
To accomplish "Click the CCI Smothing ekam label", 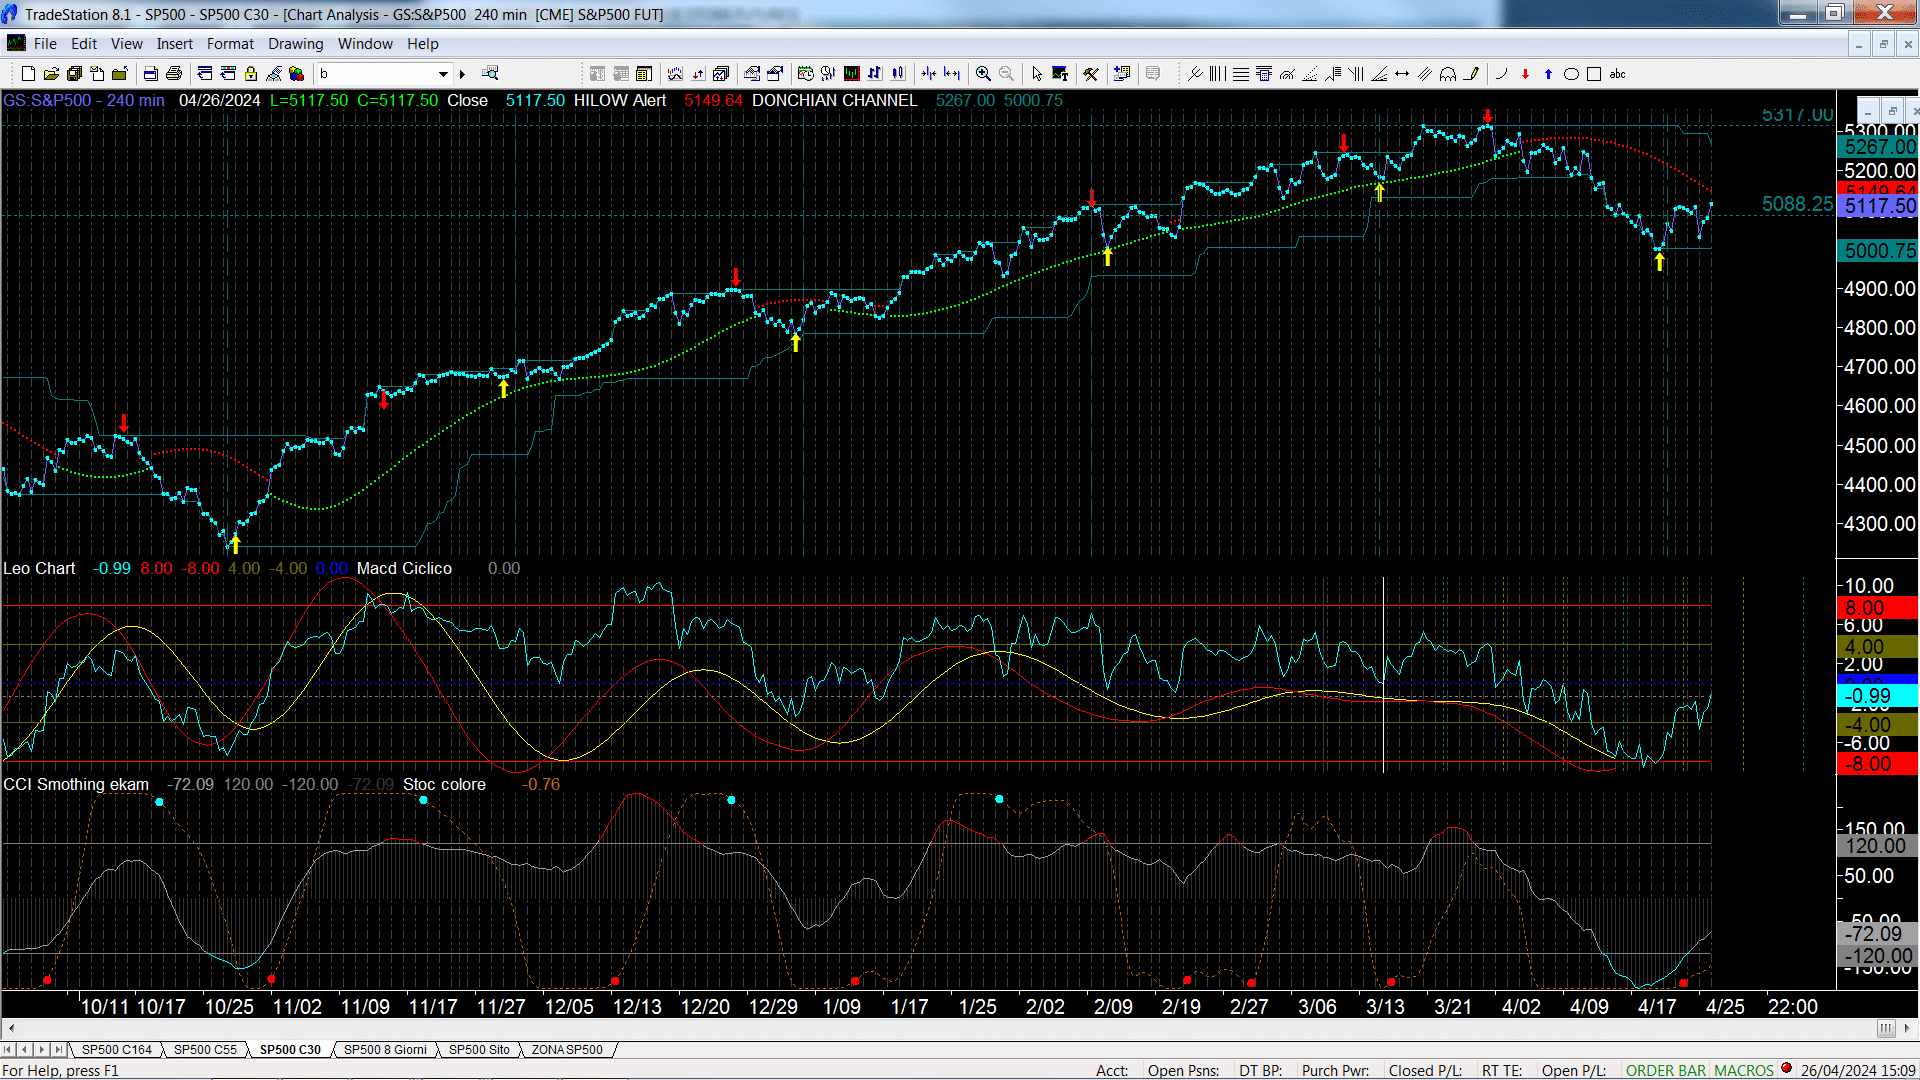I will (x=76, y=785).
